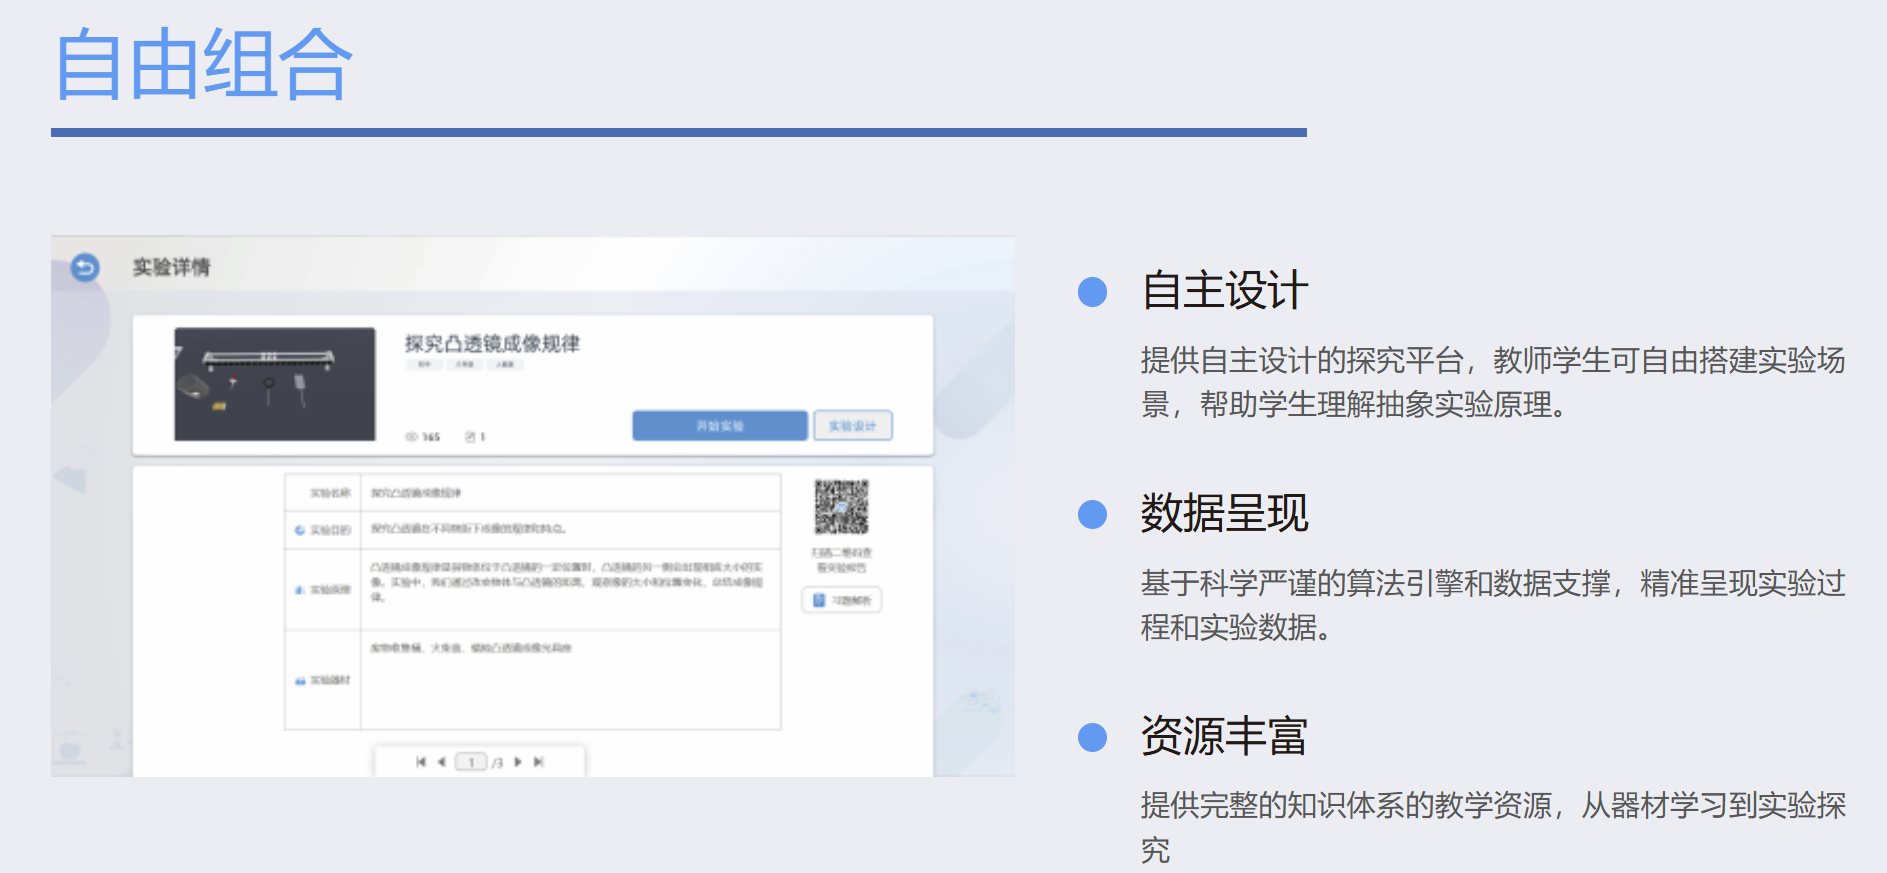1887x873 pixels.
Task: Click the 实验目的 row icon
Action: pyautogui.click(x=299, y=530)
